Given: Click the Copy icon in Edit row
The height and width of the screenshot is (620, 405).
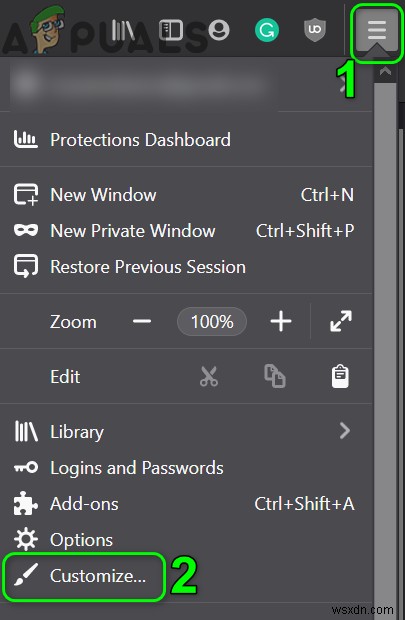Looking at the screenshot, I should (275, 376).
